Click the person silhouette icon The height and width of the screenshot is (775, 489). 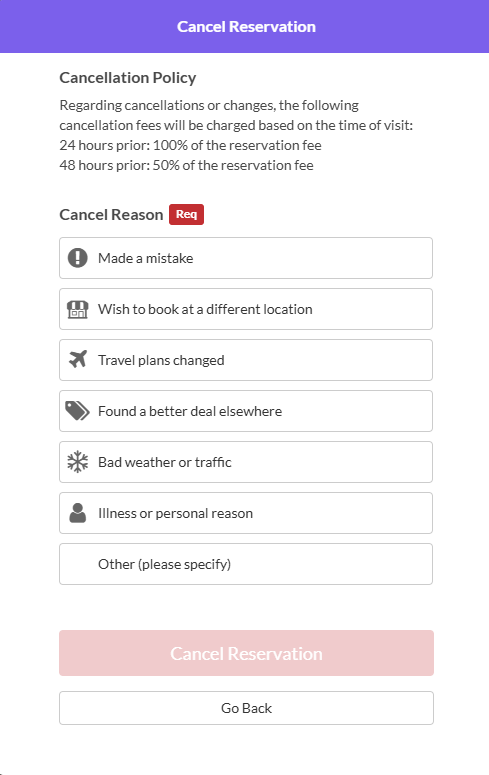[78, 513]
